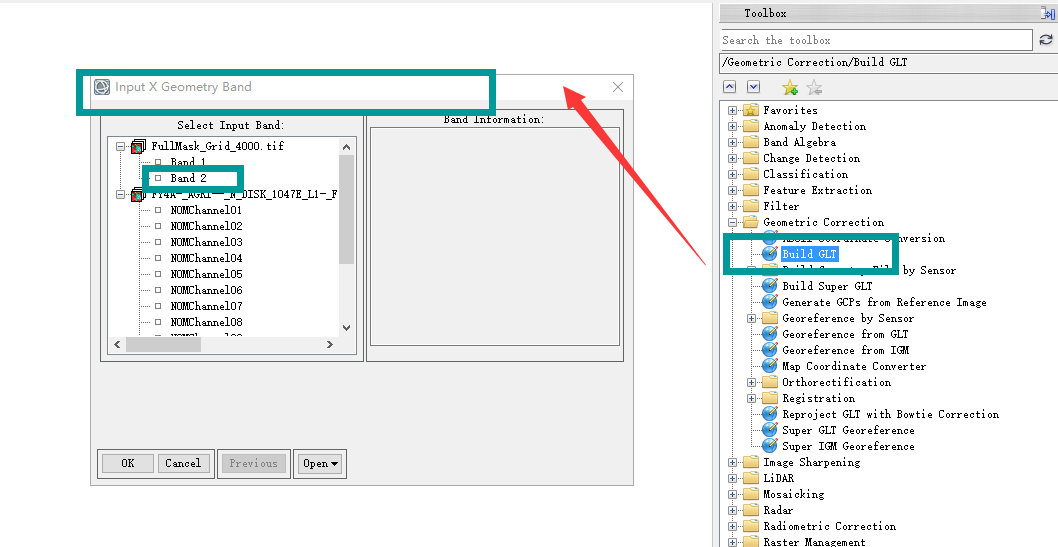
Task: Click the band list scroll-left arrow
Action: click(x=117, y=345)
